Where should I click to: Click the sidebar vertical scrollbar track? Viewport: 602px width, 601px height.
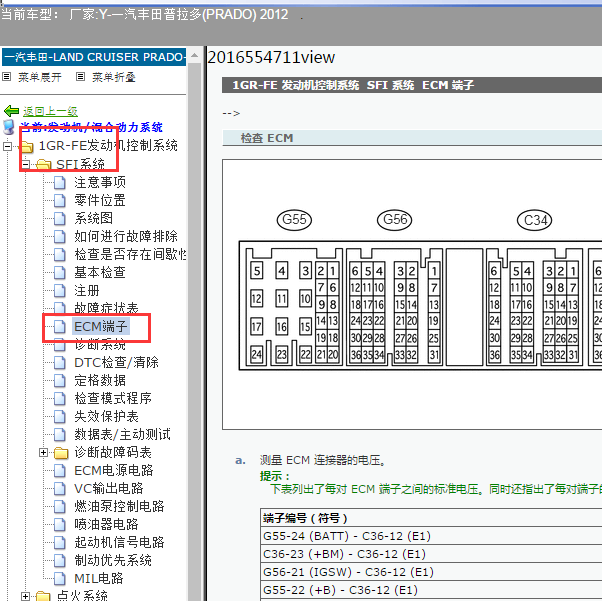[x=195, y=331]
